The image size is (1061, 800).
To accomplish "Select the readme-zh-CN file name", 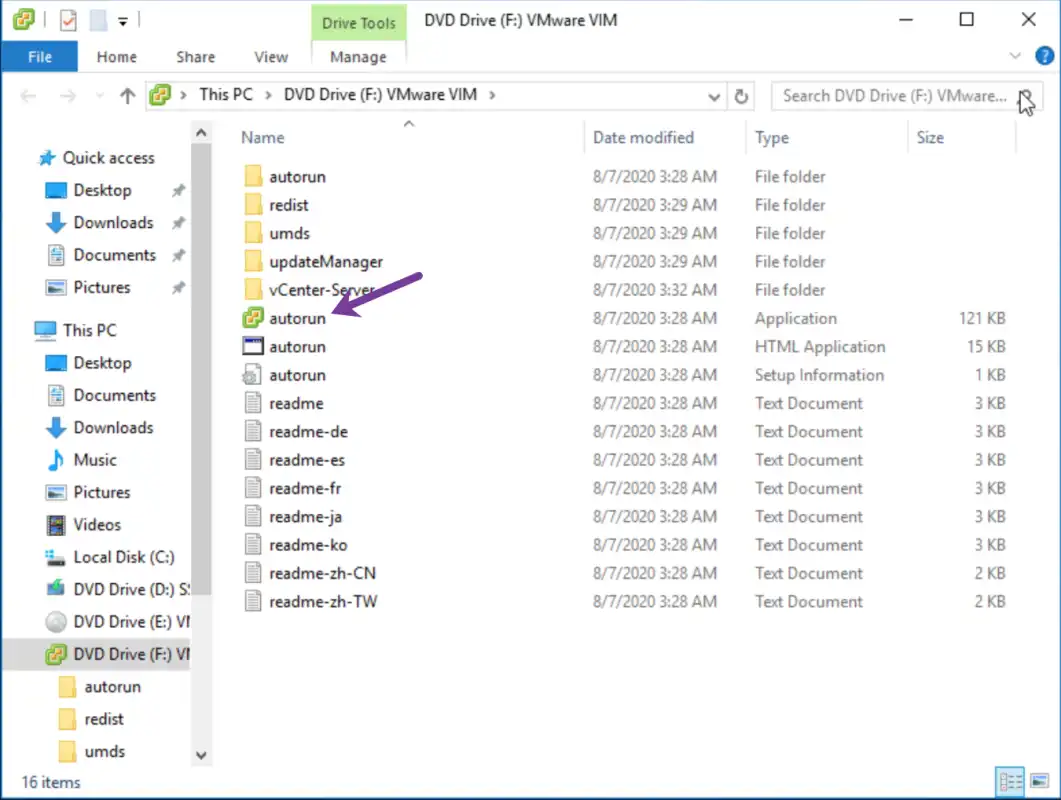I will click(322, 573).
